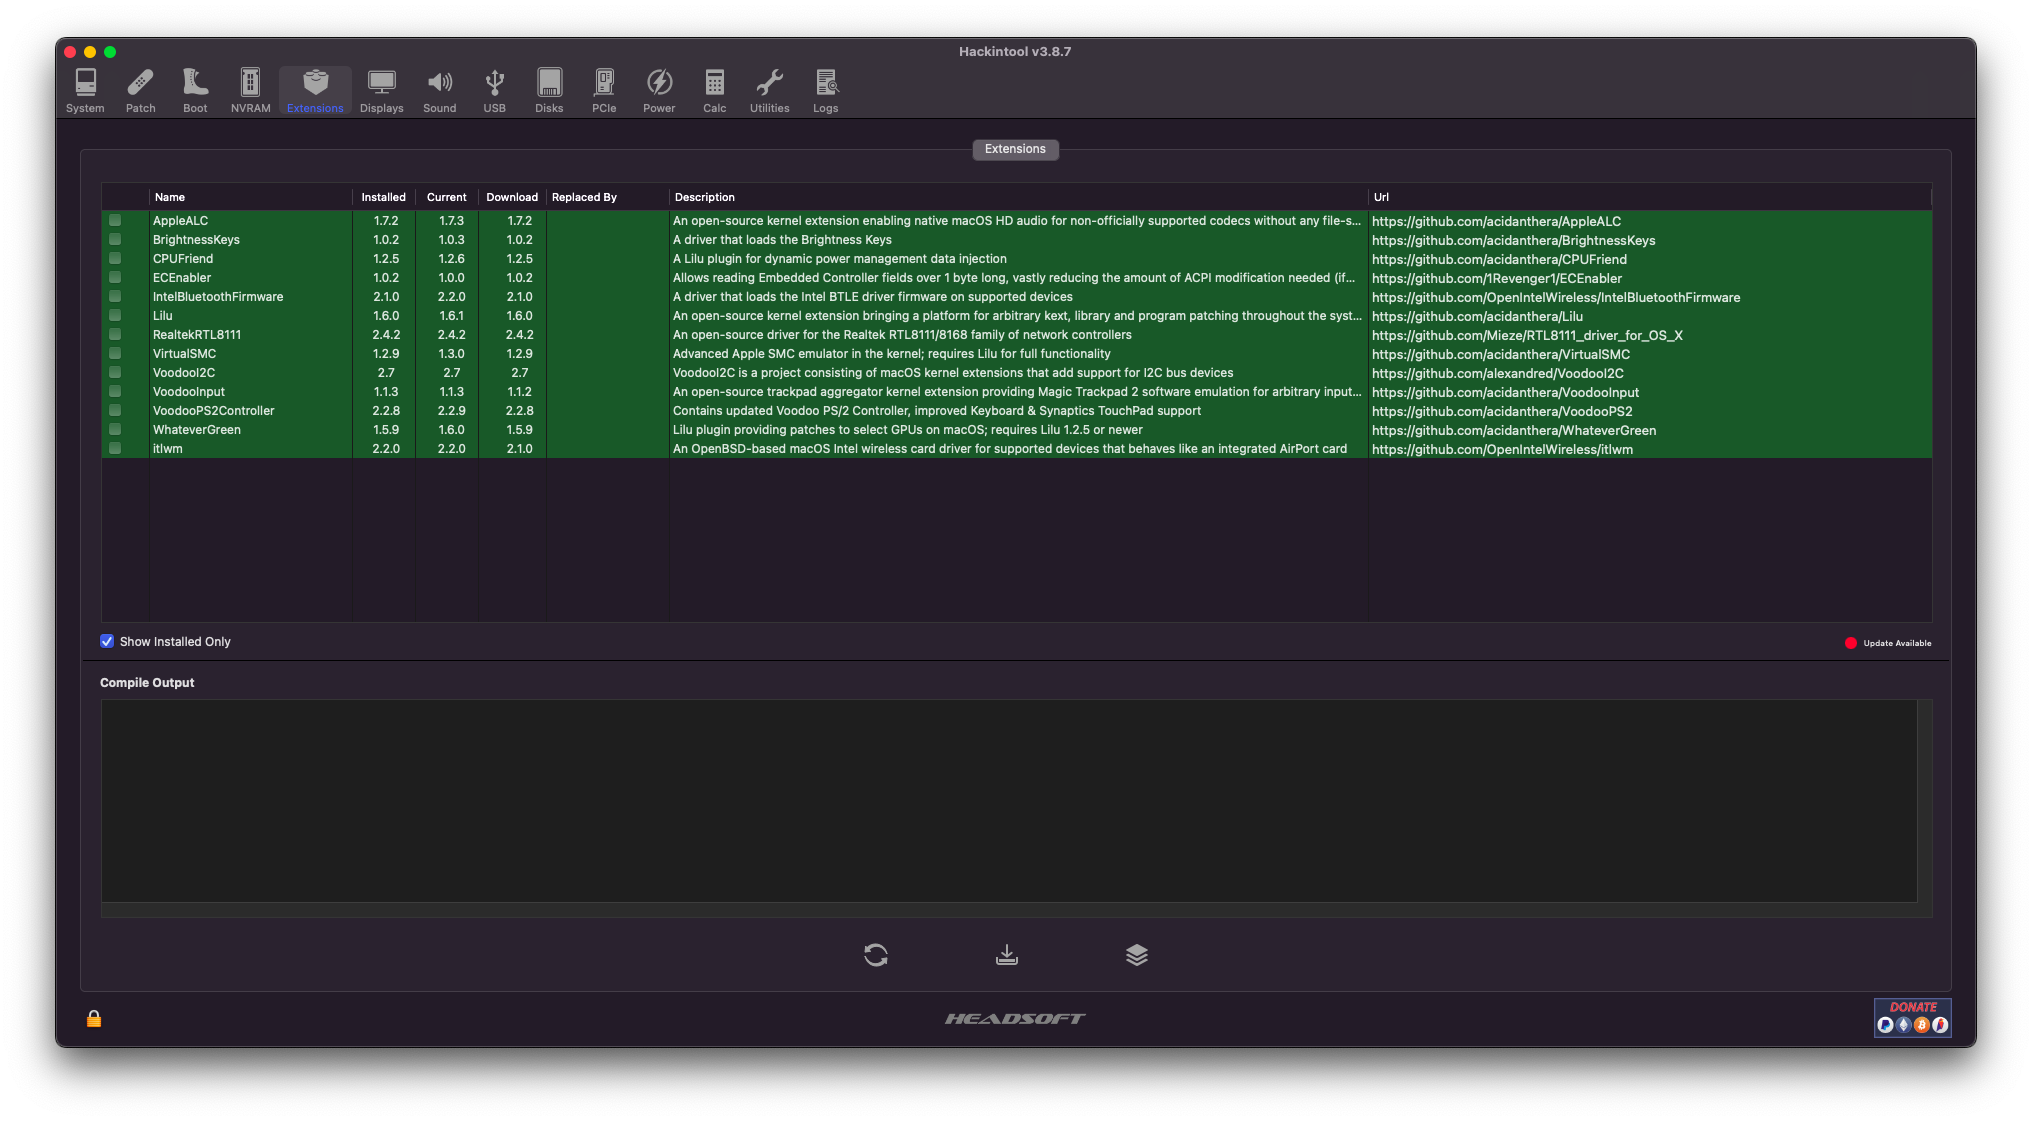The height and width of the screenshot is (1121, 2032).
Task: Click the download extensions icon
Action: point(1006,955)
